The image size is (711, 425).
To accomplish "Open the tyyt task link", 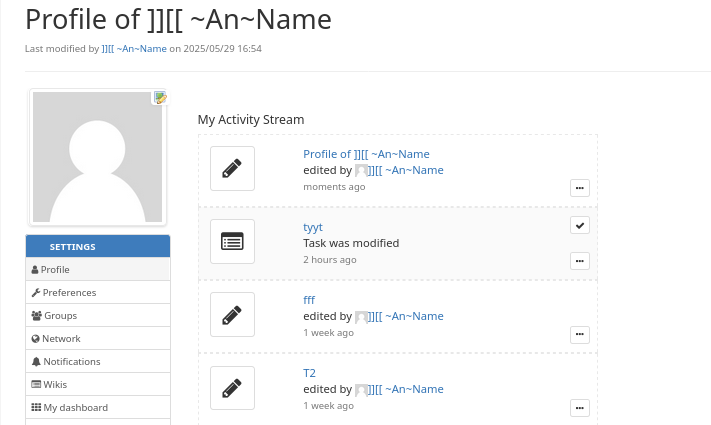I will pos(313,227).
